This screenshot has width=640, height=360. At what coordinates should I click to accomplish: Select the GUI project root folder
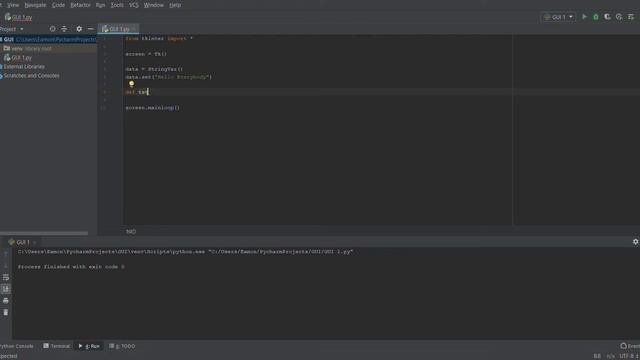pos(48,39)
